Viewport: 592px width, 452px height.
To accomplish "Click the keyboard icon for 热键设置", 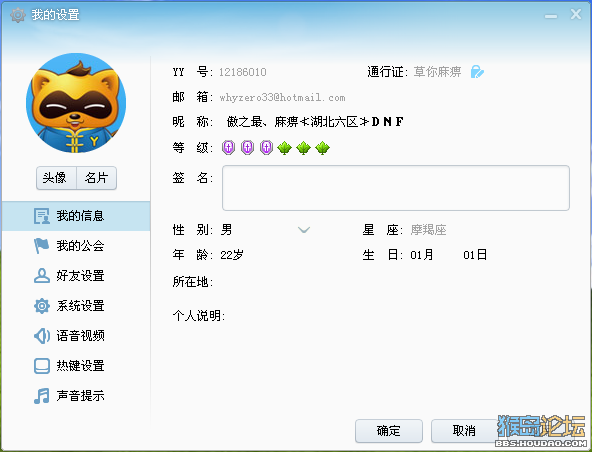I will (42, 366).
